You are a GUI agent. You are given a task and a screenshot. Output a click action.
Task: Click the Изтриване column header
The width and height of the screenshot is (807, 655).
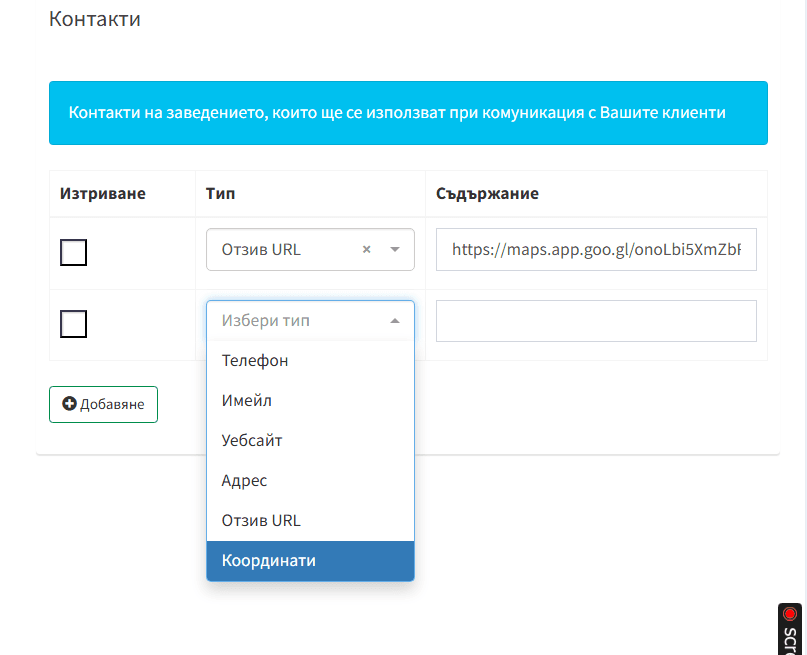point(103,193)
